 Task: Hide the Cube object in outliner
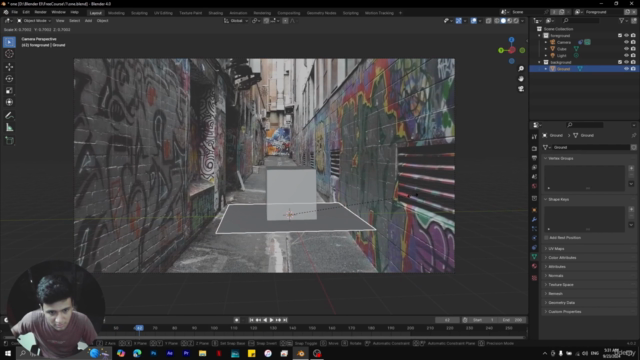(626, 49)
